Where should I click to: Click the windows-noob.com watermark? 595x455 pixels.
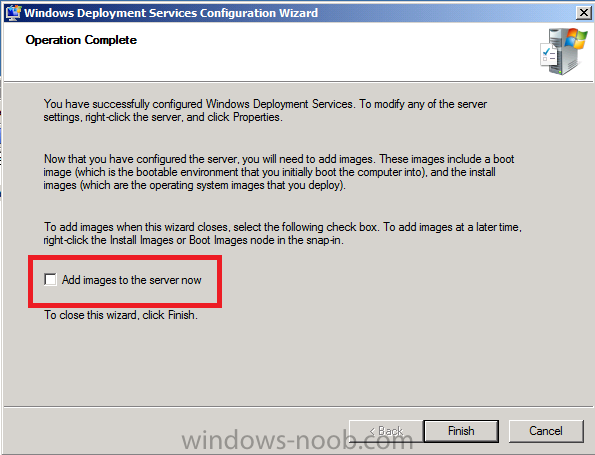pyautogui.click(x=297, y=440)
